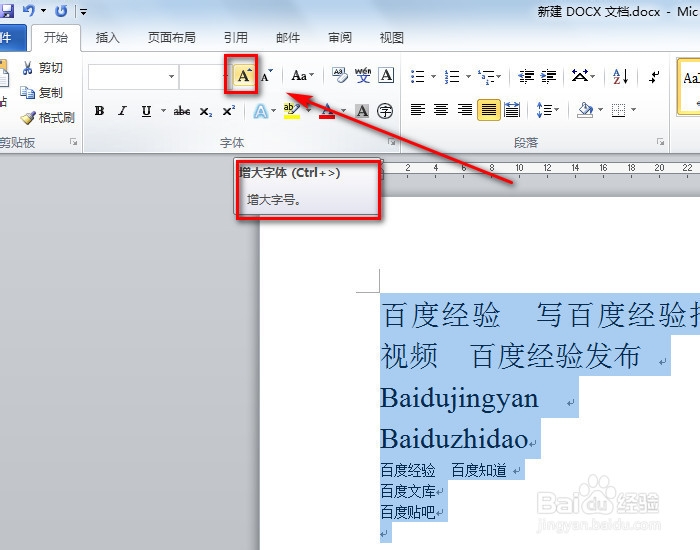Viewport: 700px width, 550px height.
Task: Align text left
Action: (418, 109)
